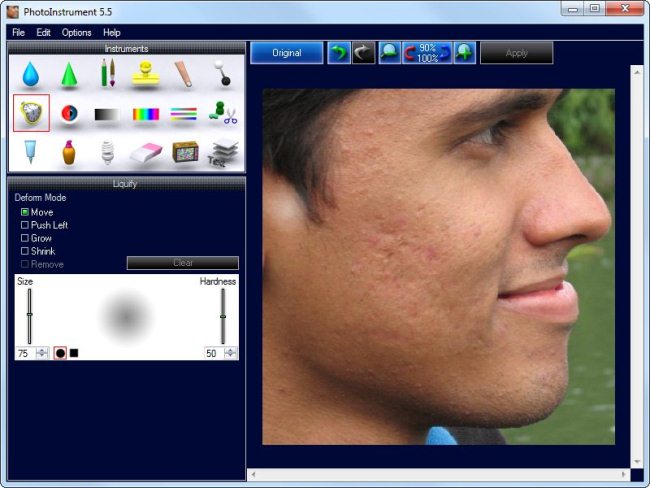Select the yellow clone stamp tool
The image size is (650, 488).
(x=146, y=74)
